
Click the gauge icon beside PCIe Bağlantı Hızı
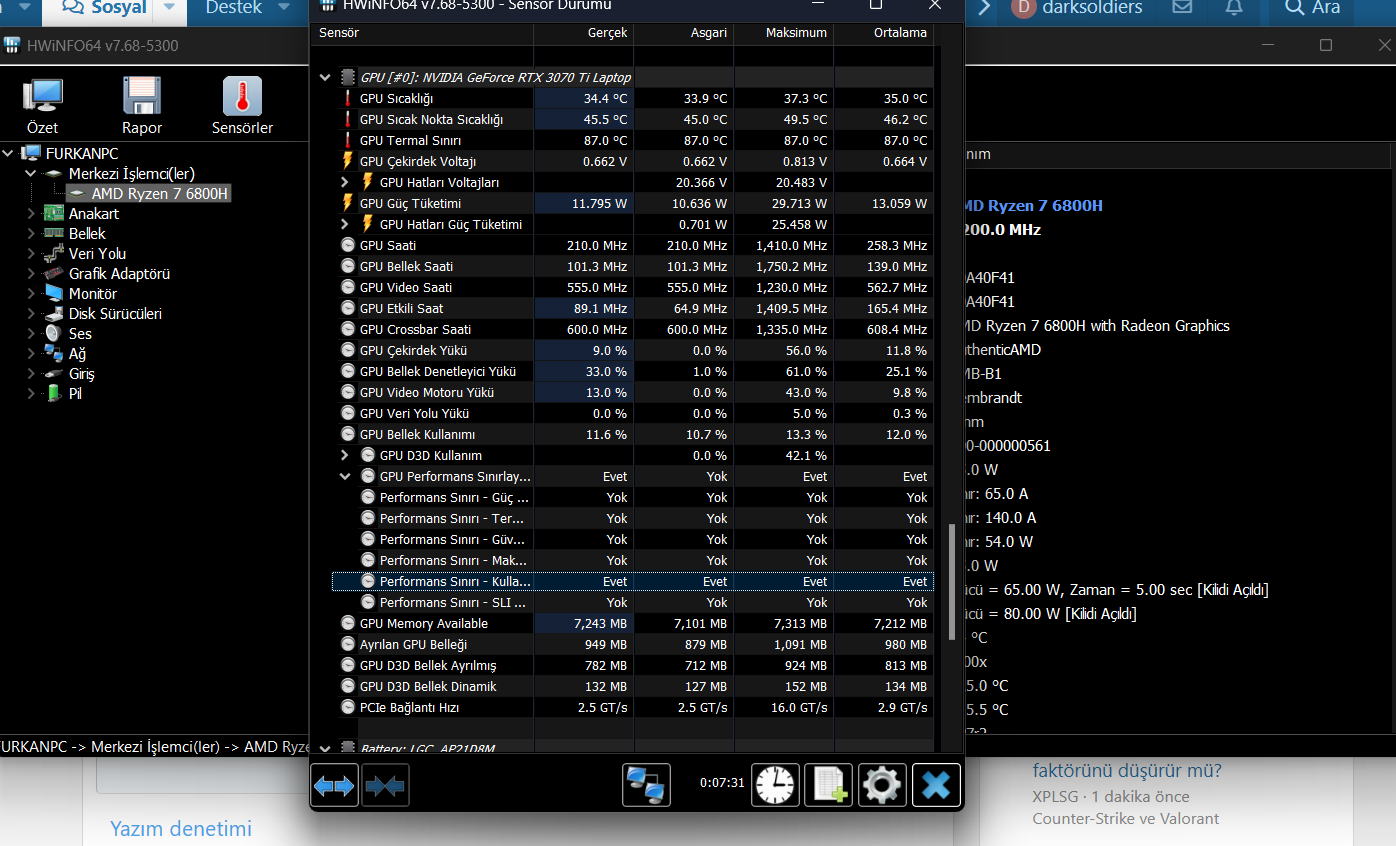click(x=348, y=707)
